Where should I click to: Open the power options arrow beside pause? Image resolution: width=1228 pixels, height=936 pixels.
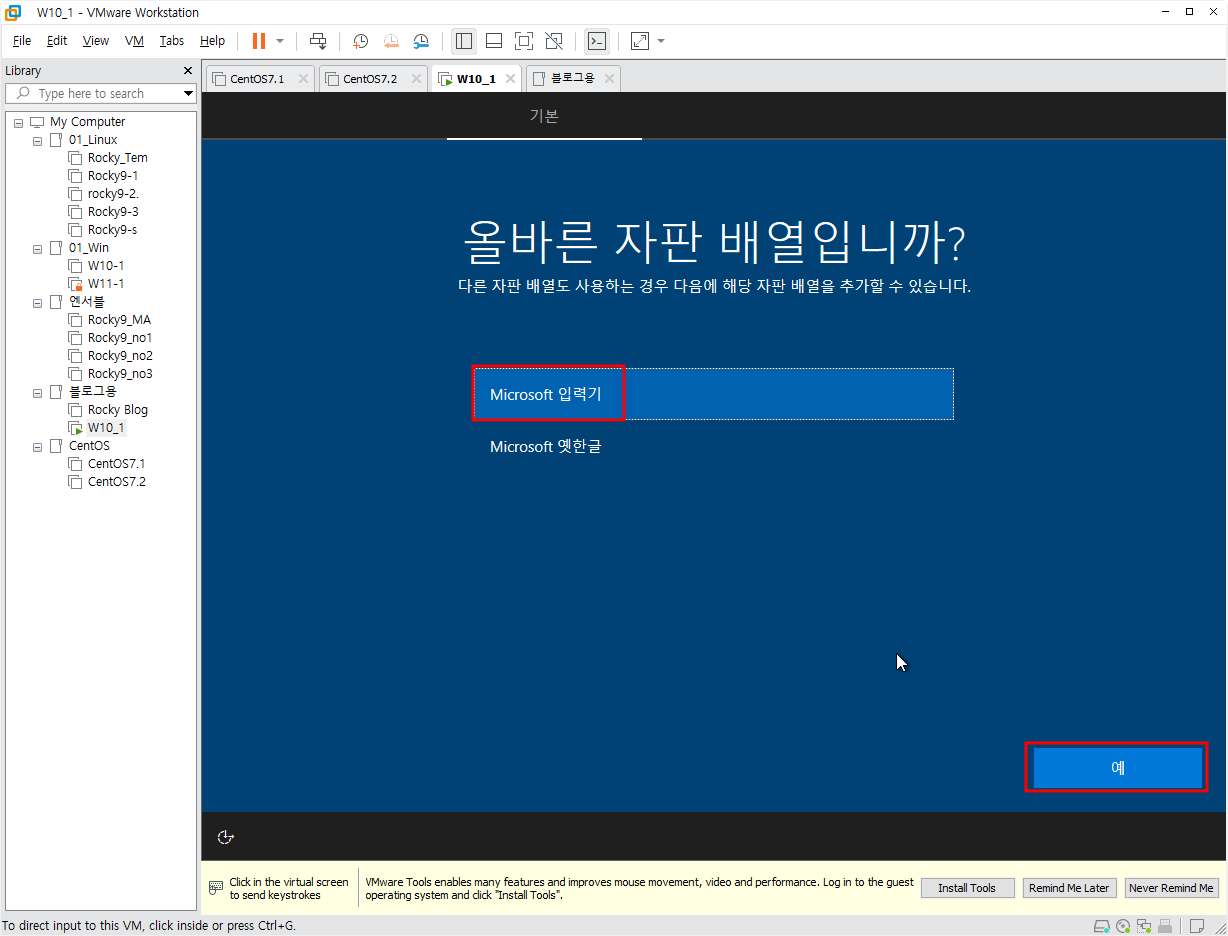coord(280,41)
